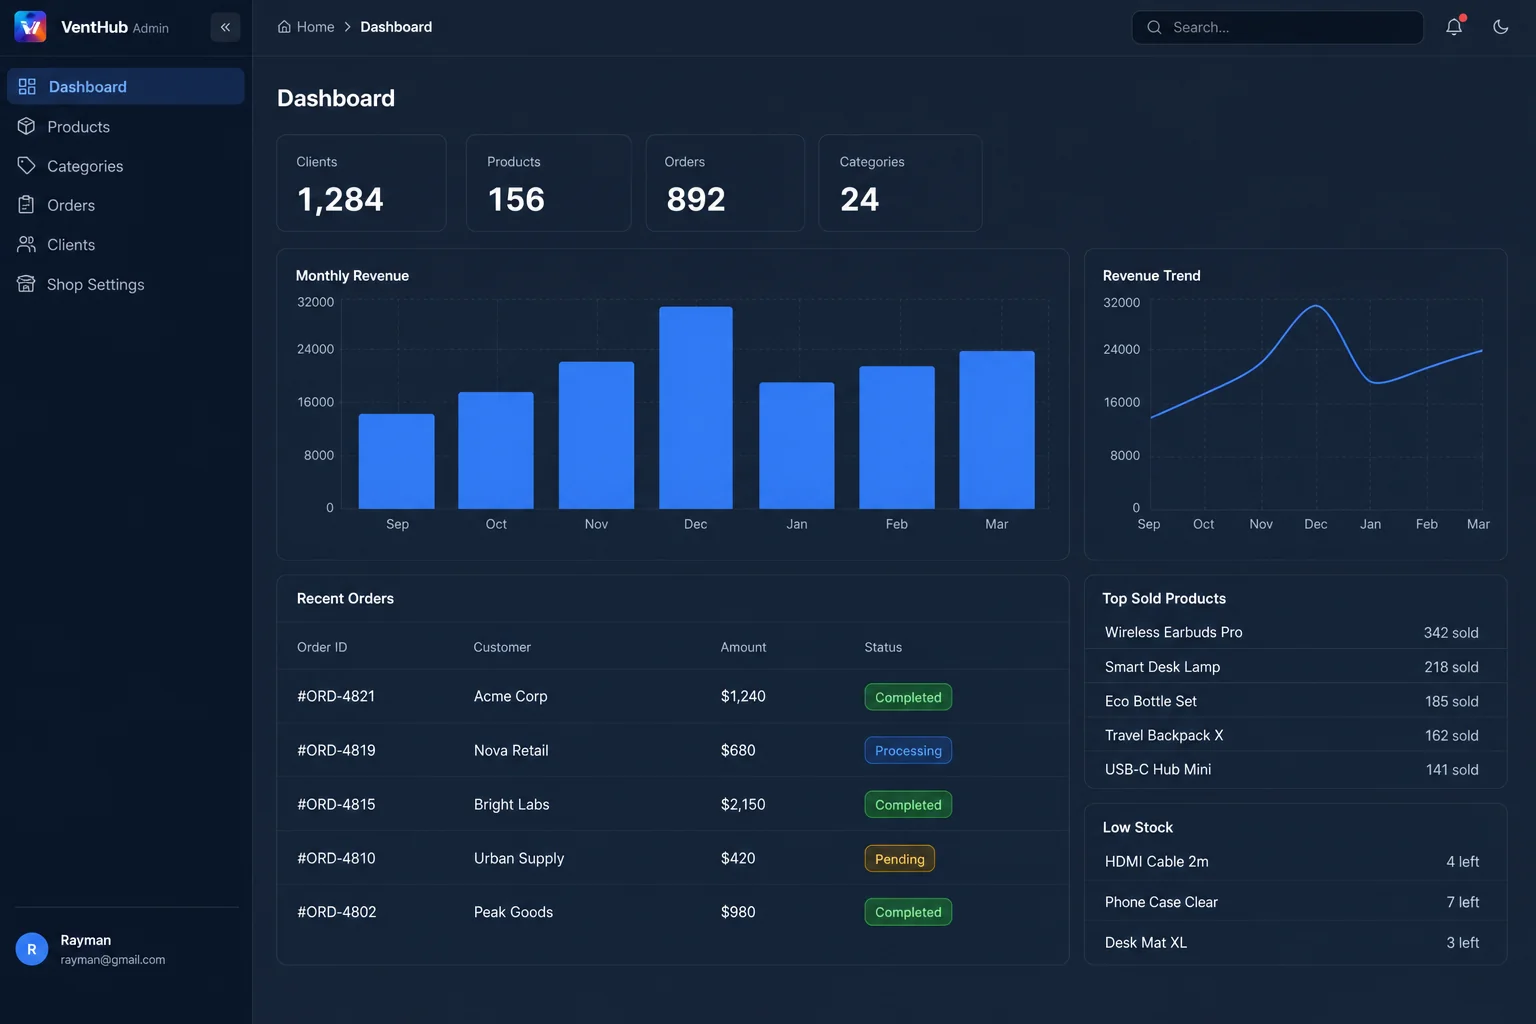This screenshot has height=1024, width=1536.
Task: Click the Dashboard grid icon in sidebar
Action: 27,87
